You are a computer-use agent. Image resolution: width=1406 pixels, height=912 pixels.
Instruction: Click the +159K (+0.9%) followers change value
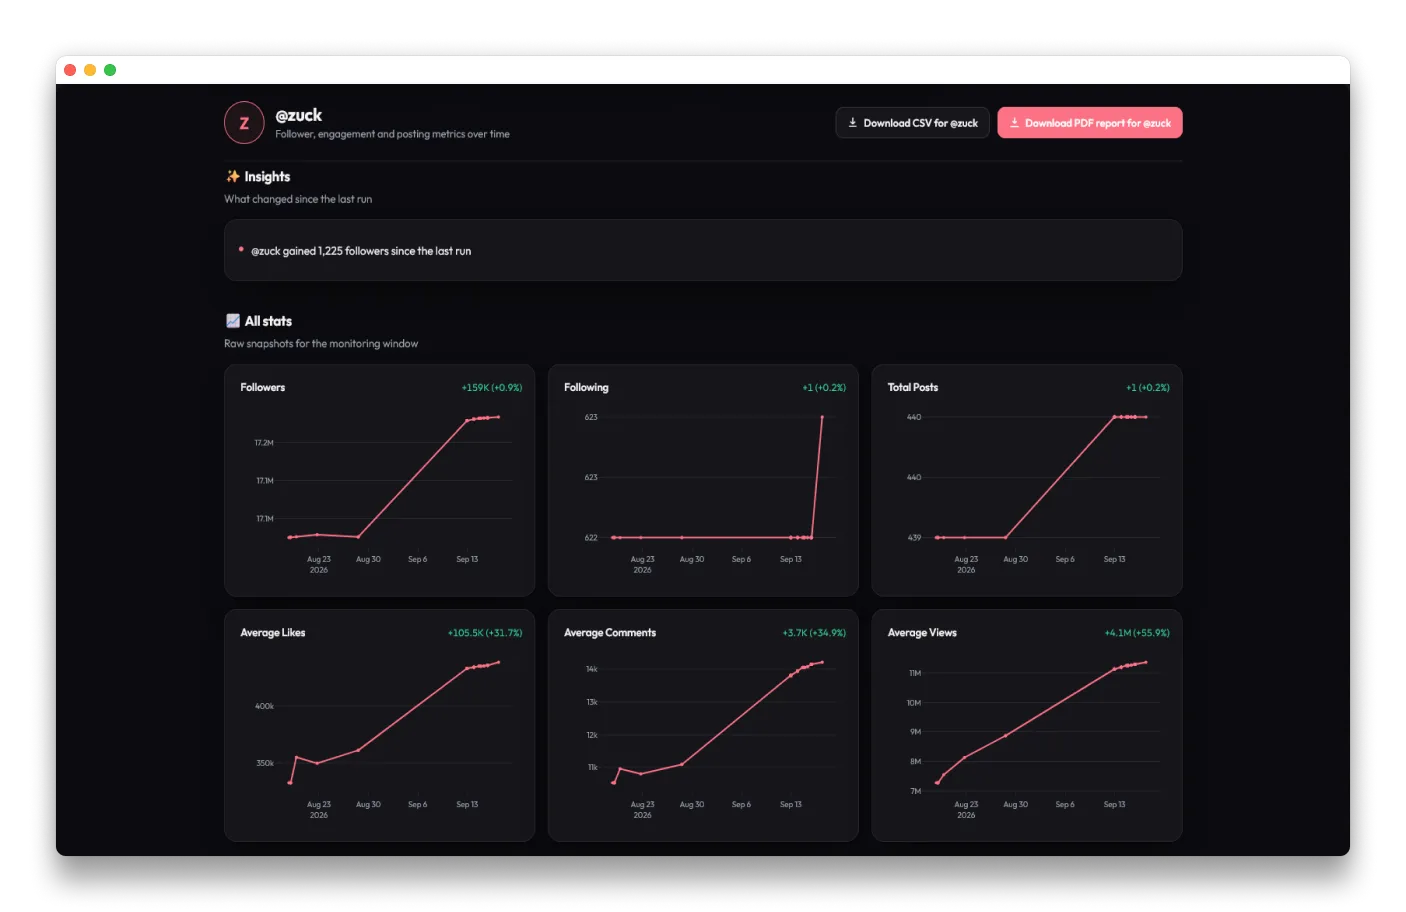492,387
